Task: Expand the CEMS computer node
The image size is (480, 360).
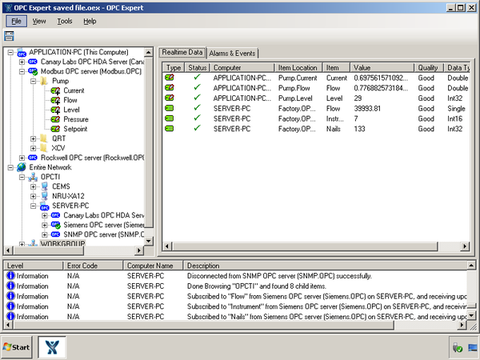Action: pyautogui.click(x=33, y=187)
